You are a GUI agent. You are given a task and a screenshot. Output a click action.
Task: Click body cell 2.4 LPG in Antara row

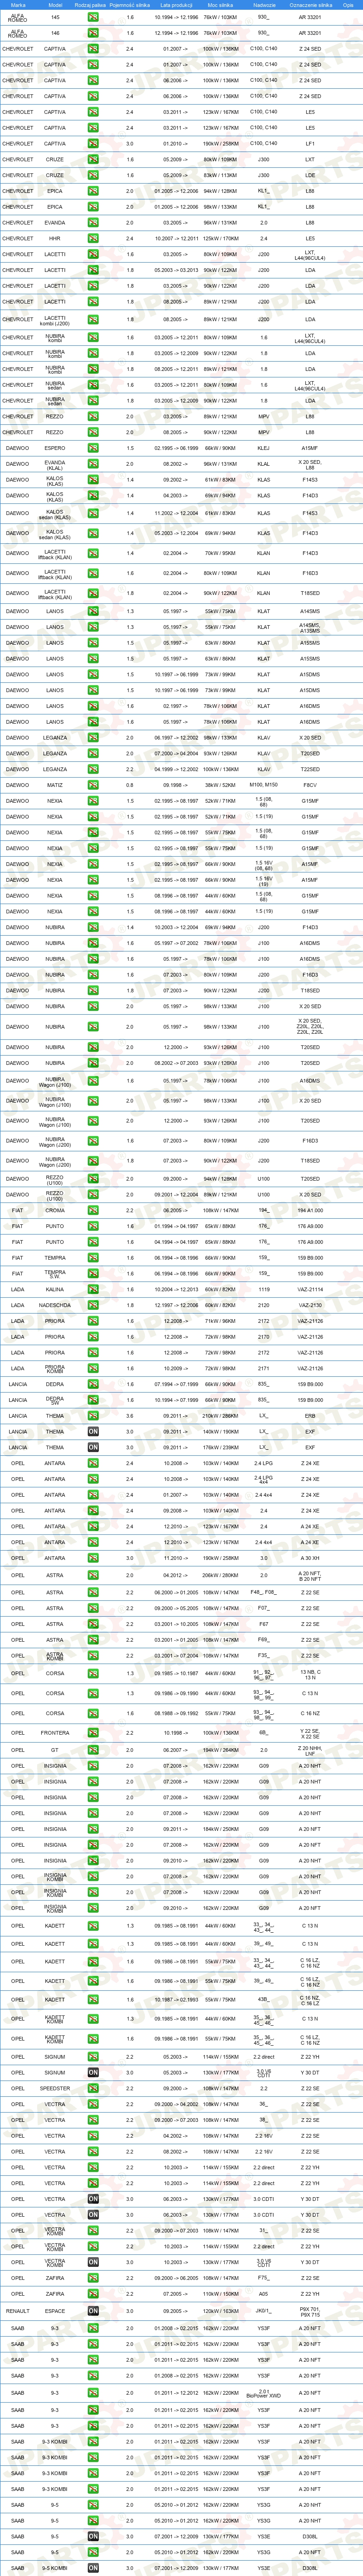[x=264, y=1462]
